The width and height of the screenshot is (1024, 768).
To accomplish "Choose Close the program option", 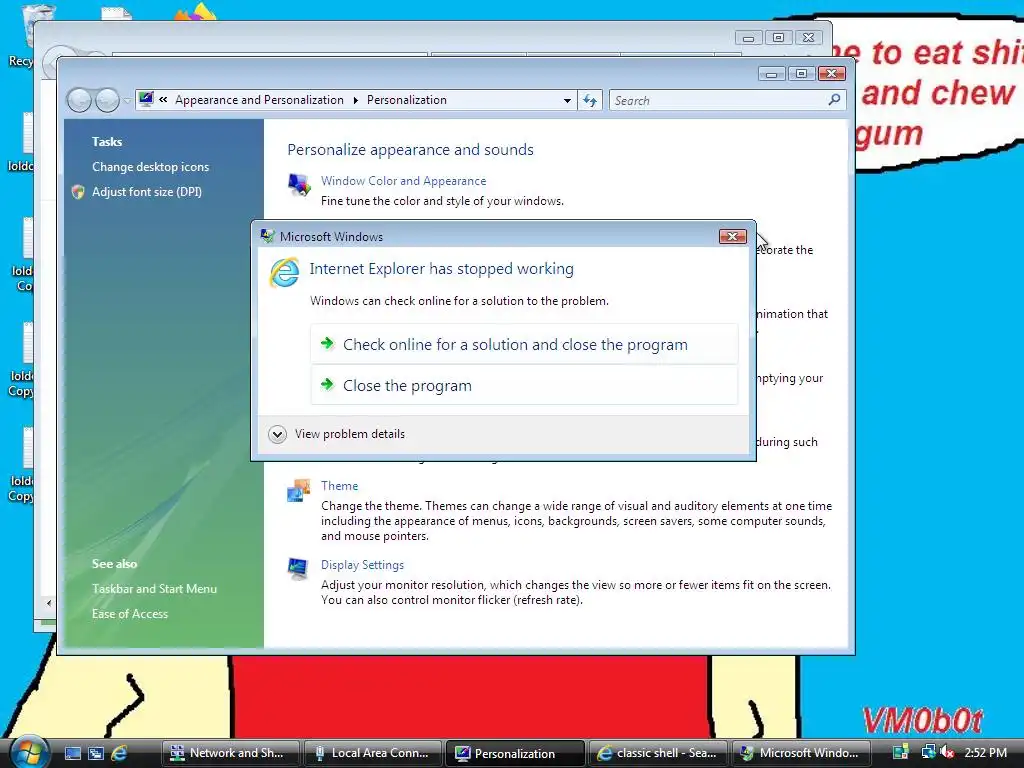I will [x=524, y=385].
